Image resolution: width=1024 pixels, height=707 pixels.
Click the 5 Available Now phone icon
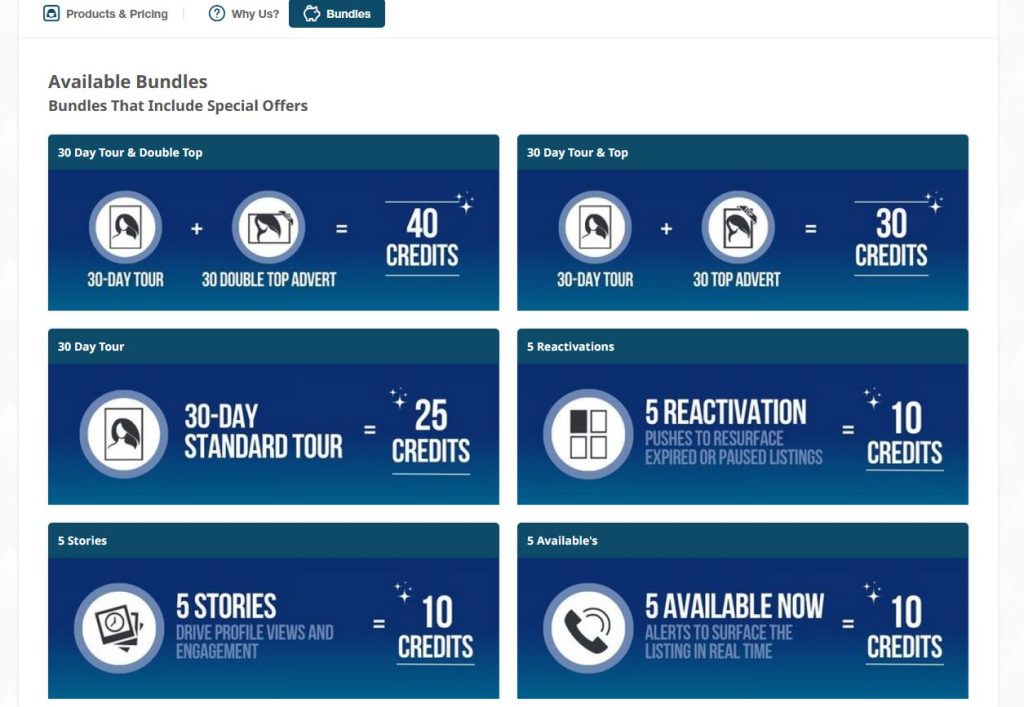[588, 628]
